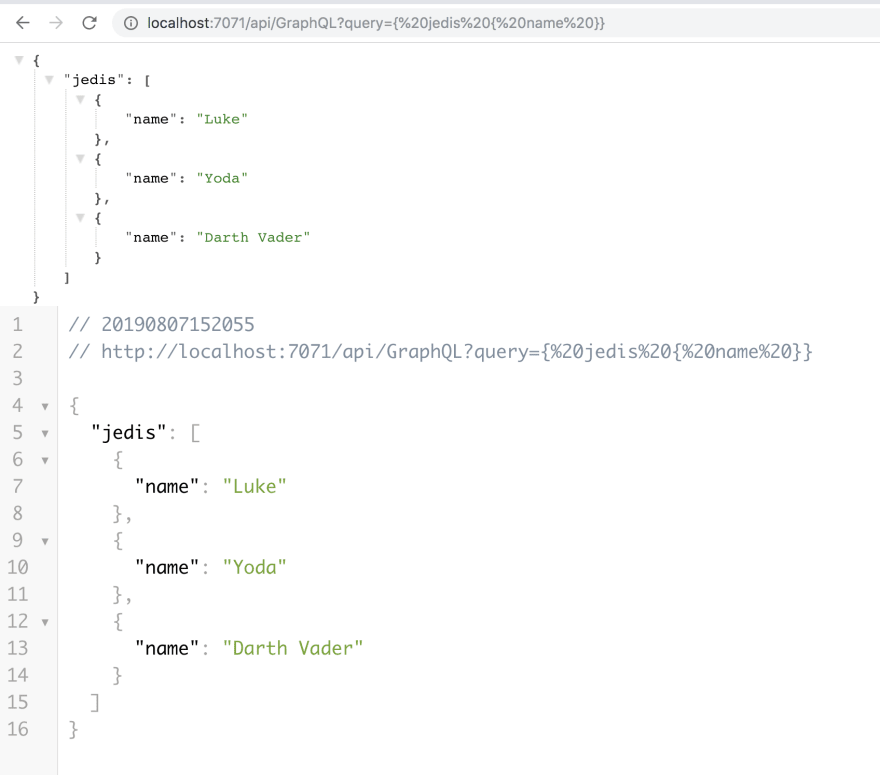Open the http://localhost:7071 comment link on line 2
Screen dimensions: 880x775
(456, 352)
